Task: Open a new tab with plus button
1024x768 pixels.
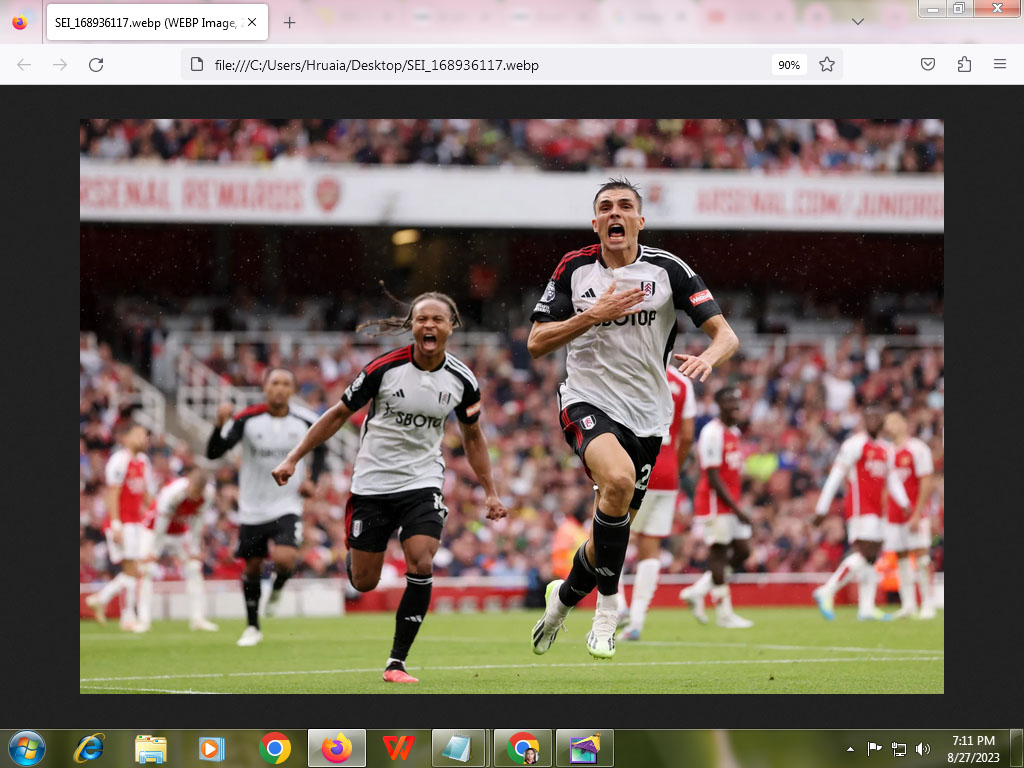Action: point(289,22)
